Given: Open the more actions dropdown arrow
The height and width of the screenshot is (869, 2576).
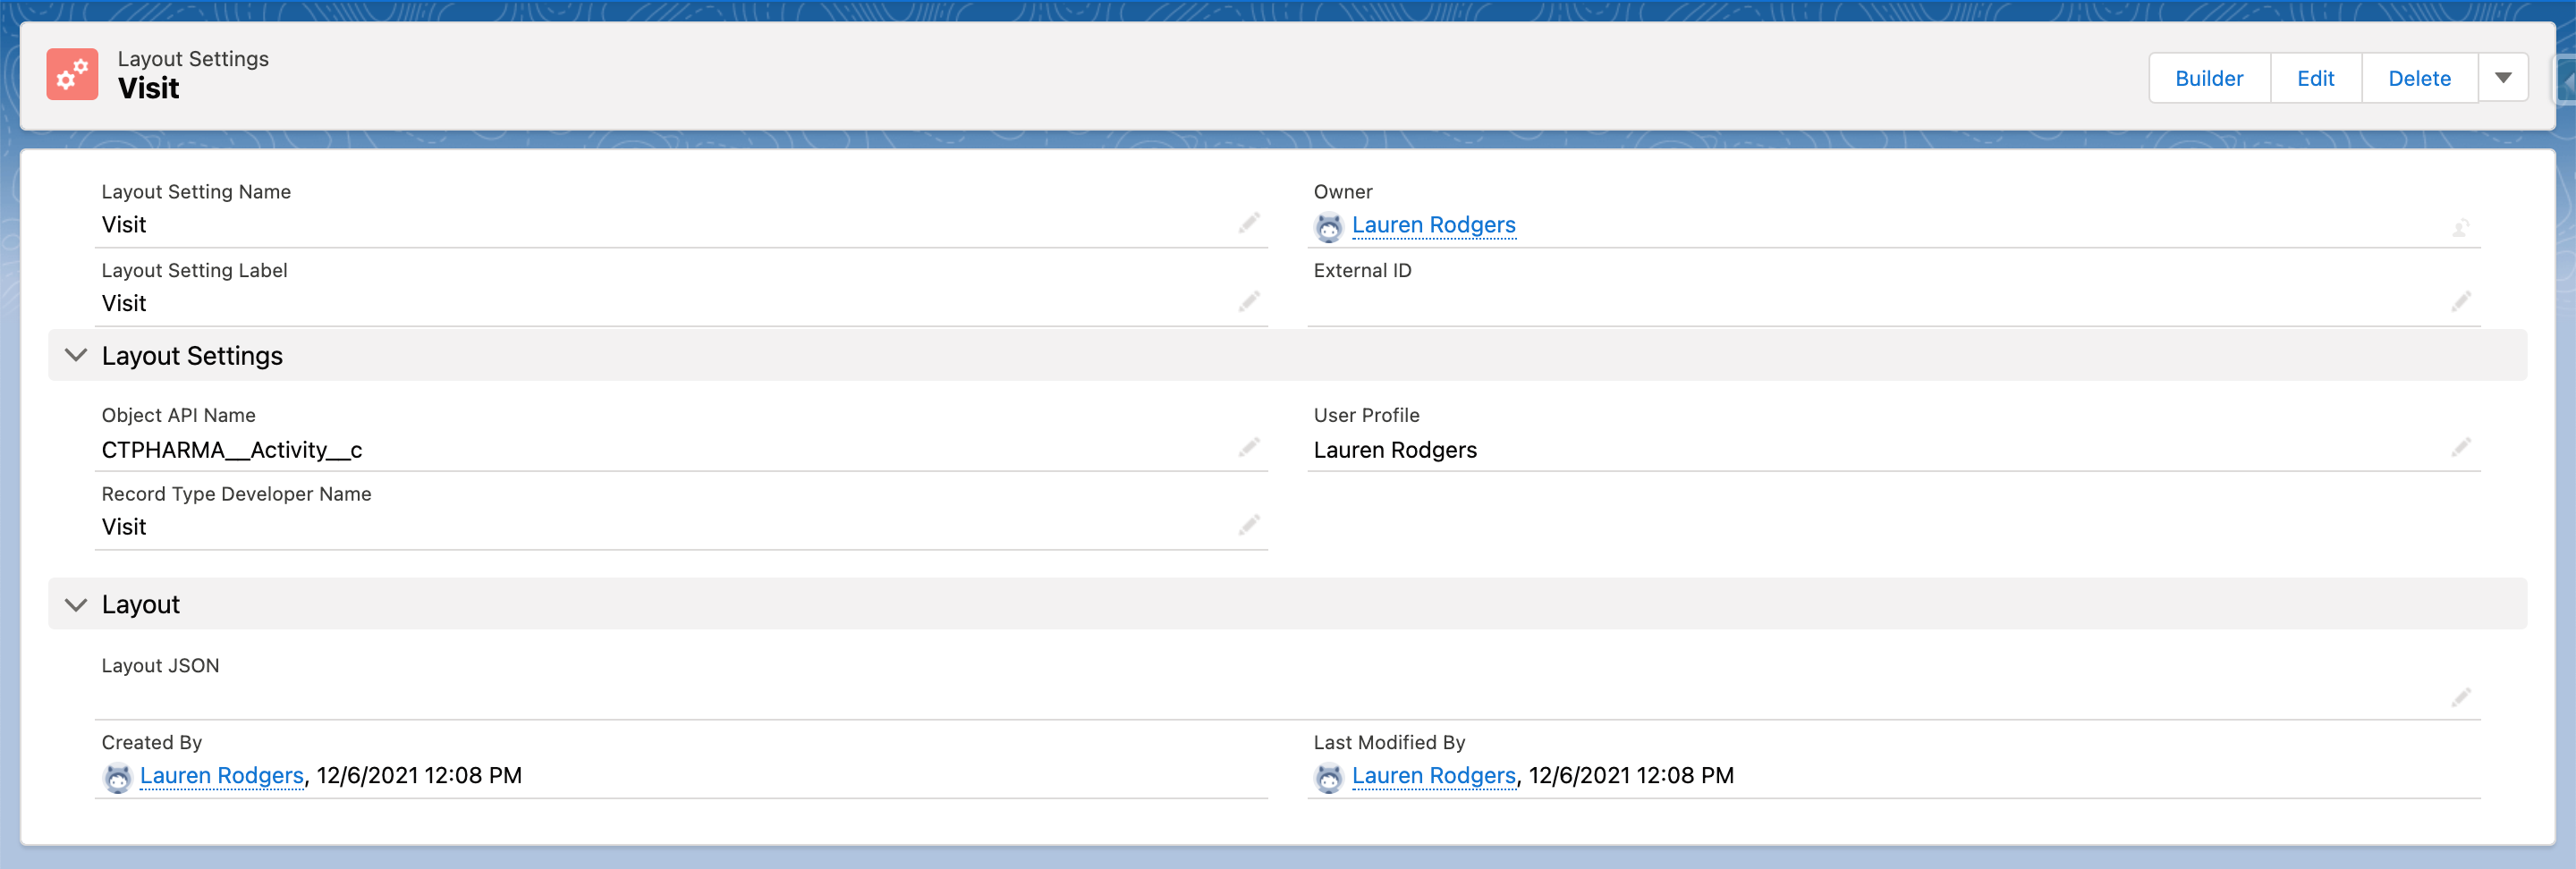Looking at the screenshot, I should pyautogui.click(x=2502, y=78).
